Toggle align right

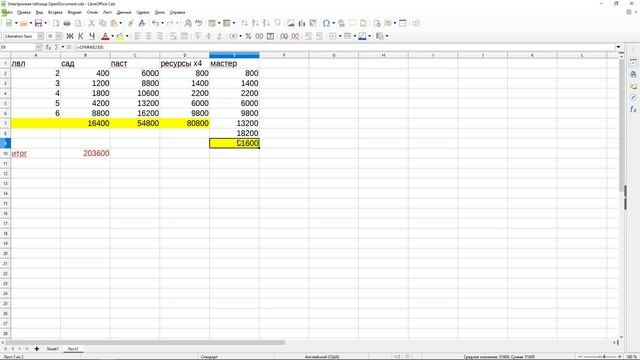[x=160, y=36]
